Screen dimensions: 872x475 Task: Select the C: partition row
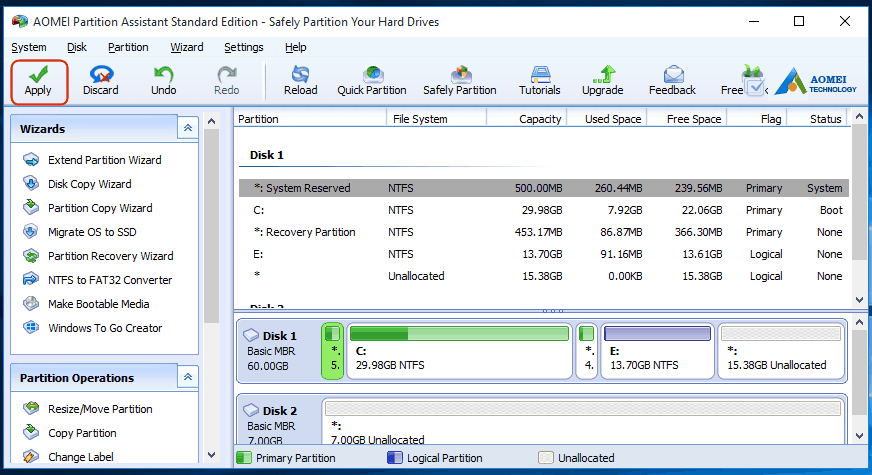pos(544,210)
